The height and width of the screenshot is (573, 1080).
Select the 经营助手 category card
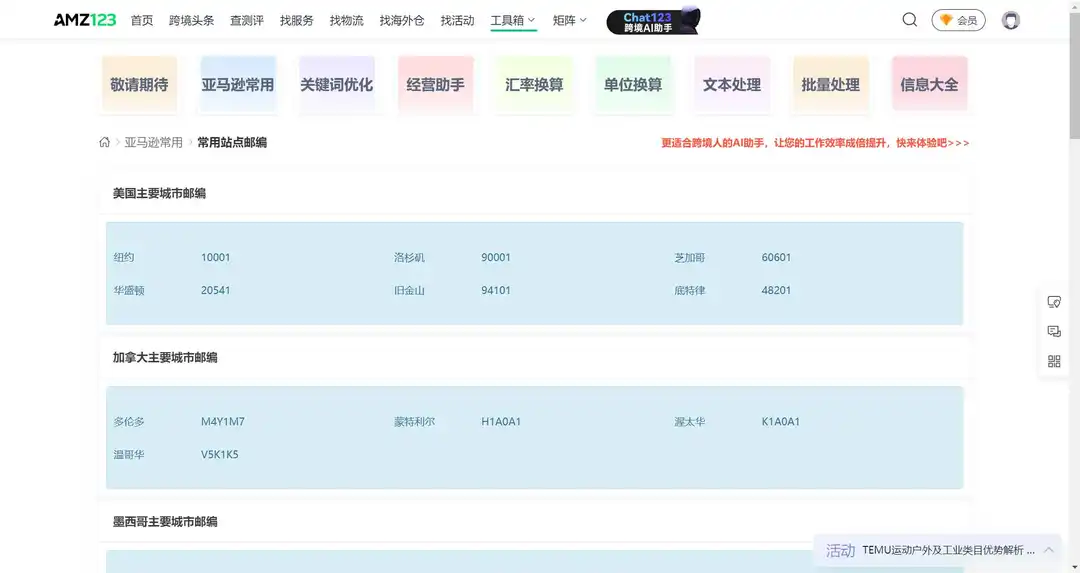(435, 84)
